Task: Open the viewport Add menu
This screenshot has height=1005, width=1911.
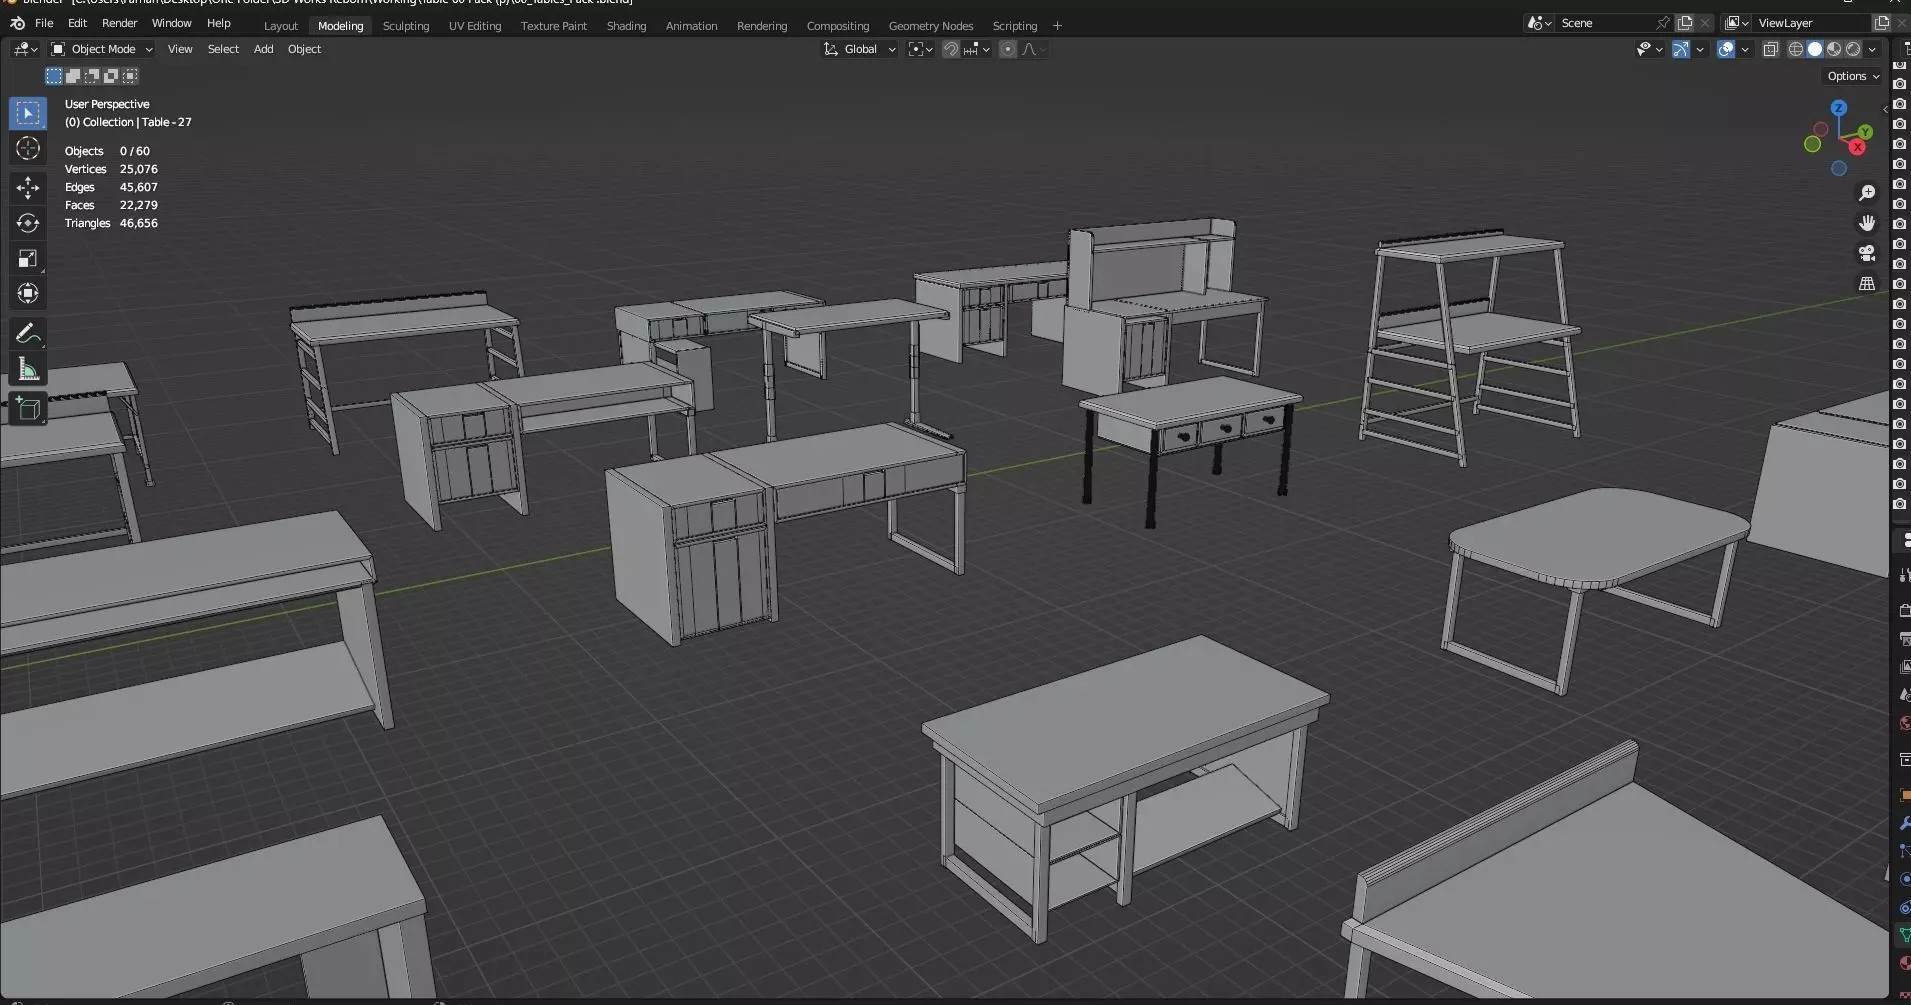Action: tap(263, 49)
